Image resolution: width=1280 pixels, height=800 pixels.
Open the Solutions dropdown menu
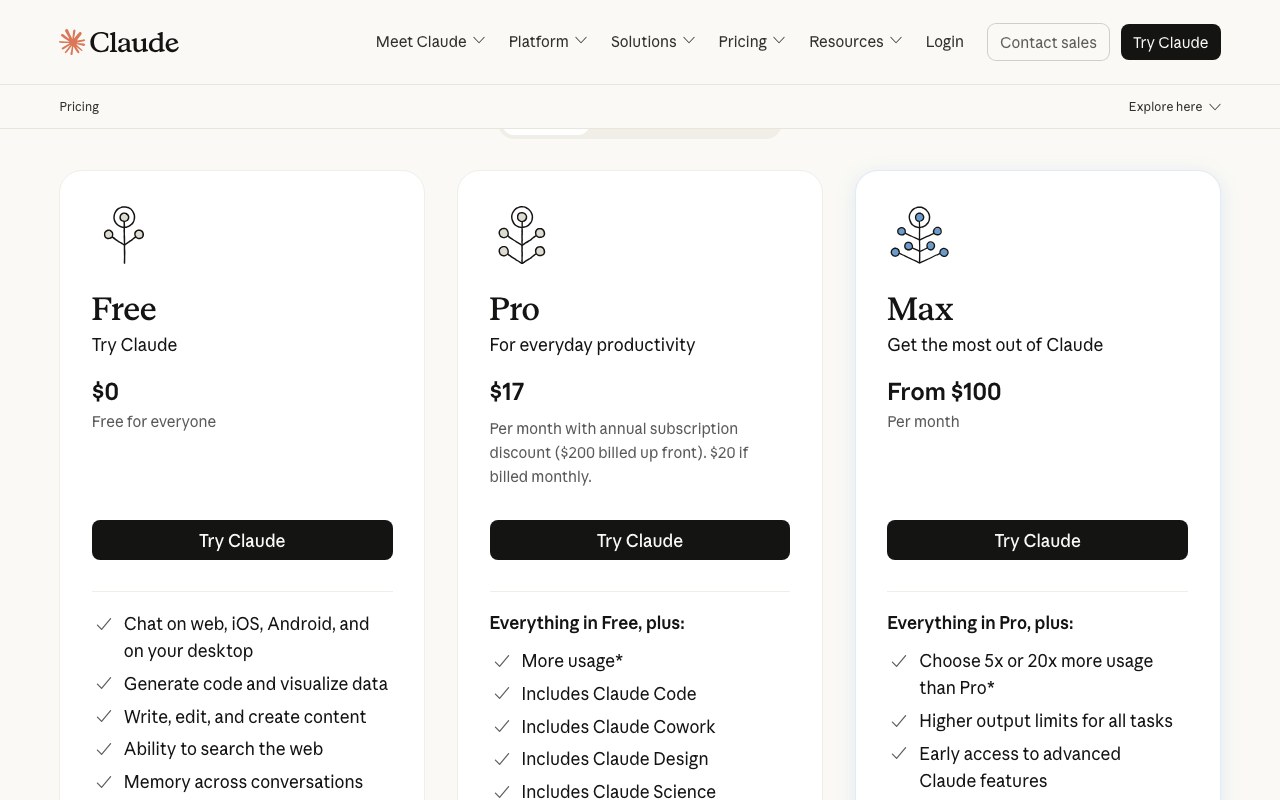[653, 41]
